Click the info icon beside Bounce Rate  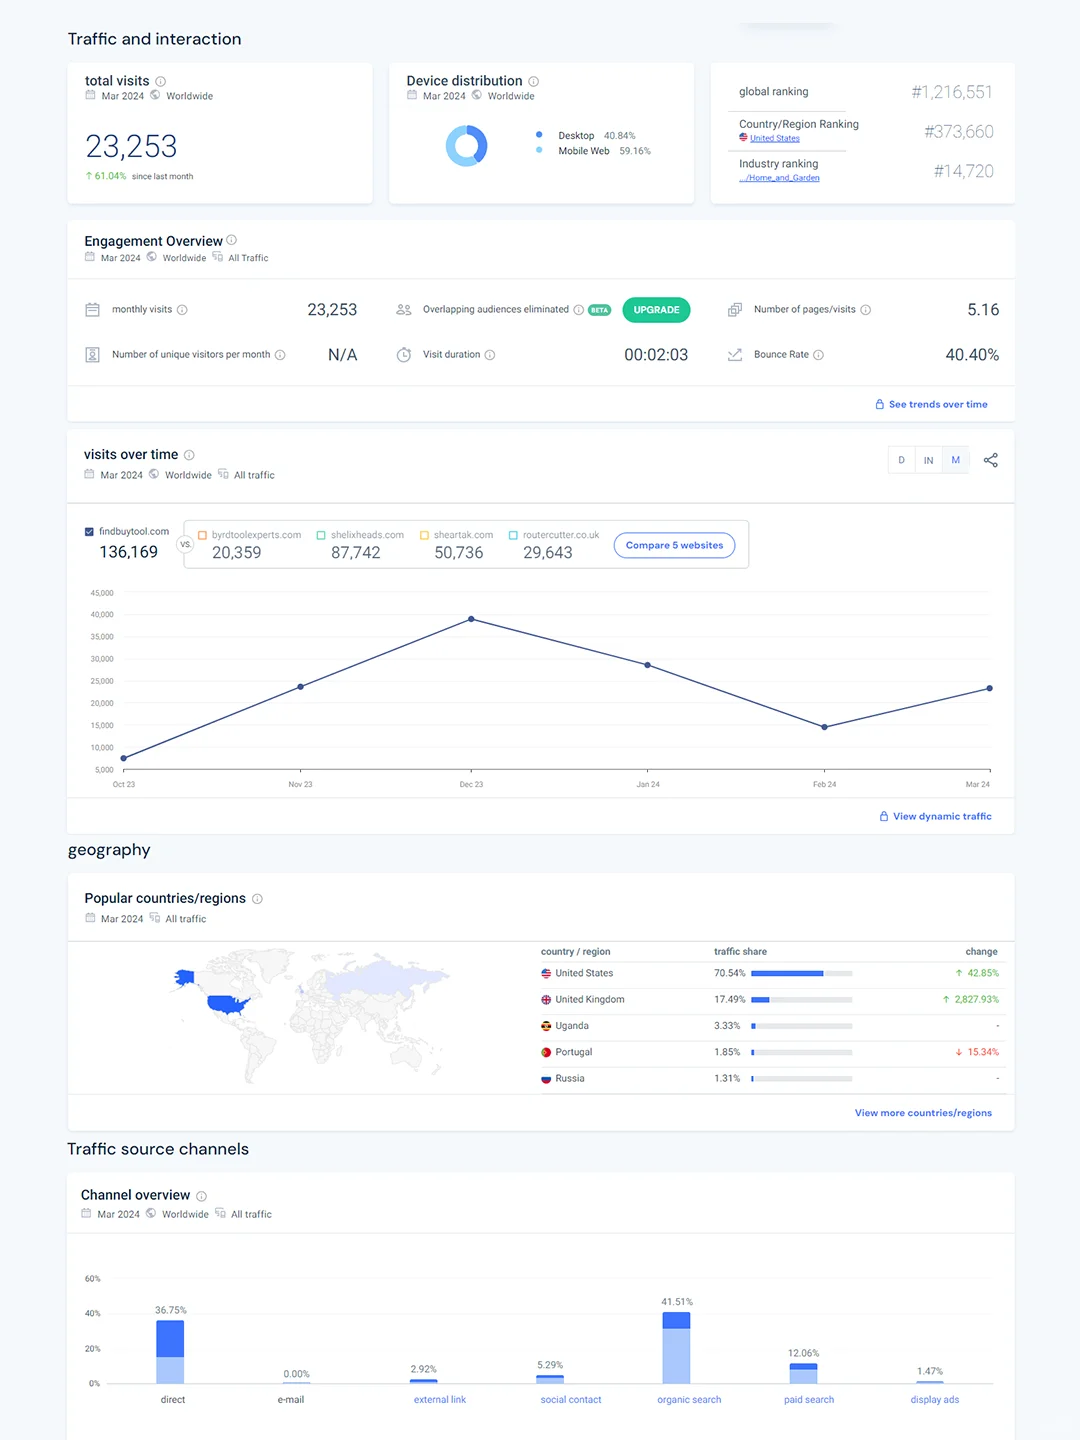(x=818, y=355)
